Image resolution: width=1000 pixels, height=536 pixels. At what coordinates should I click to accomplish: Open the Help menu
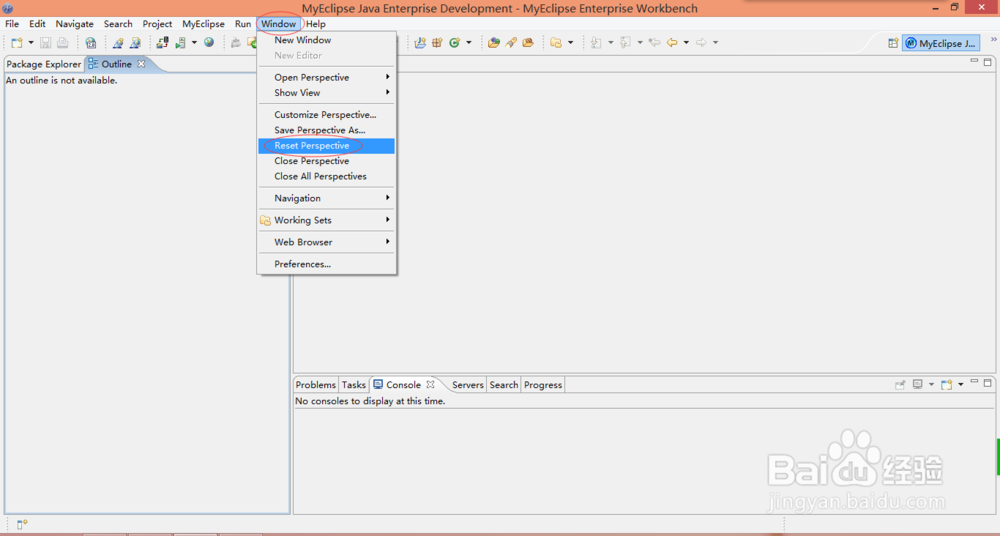316,24
